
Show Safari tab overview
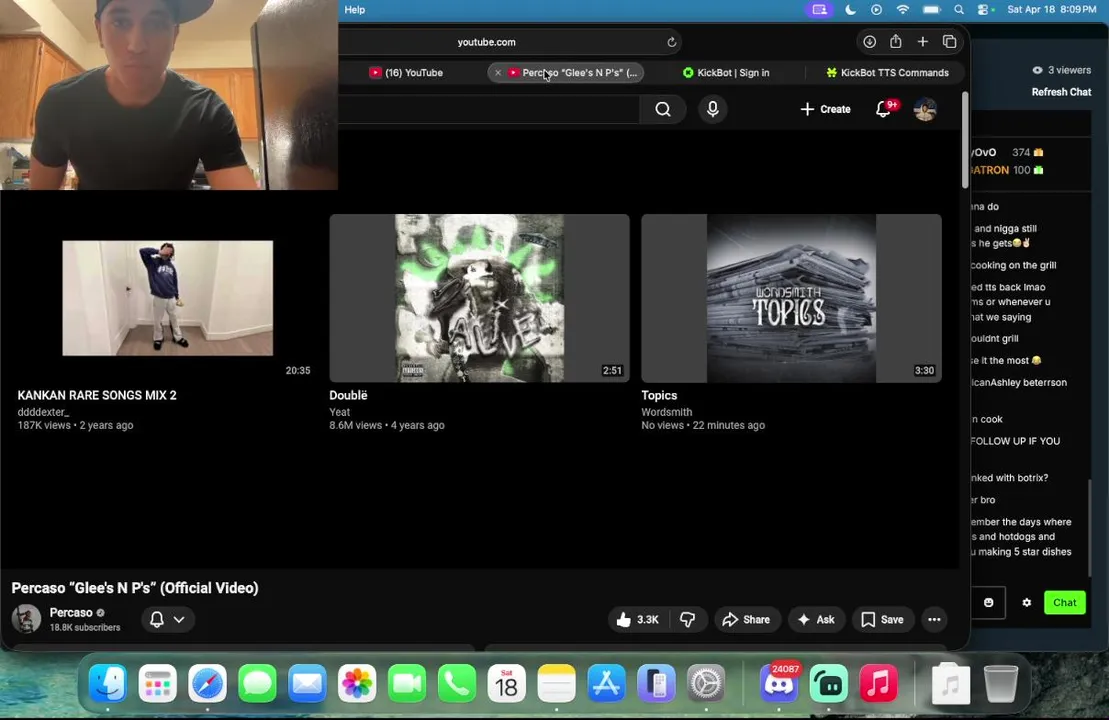click(950, 42)
